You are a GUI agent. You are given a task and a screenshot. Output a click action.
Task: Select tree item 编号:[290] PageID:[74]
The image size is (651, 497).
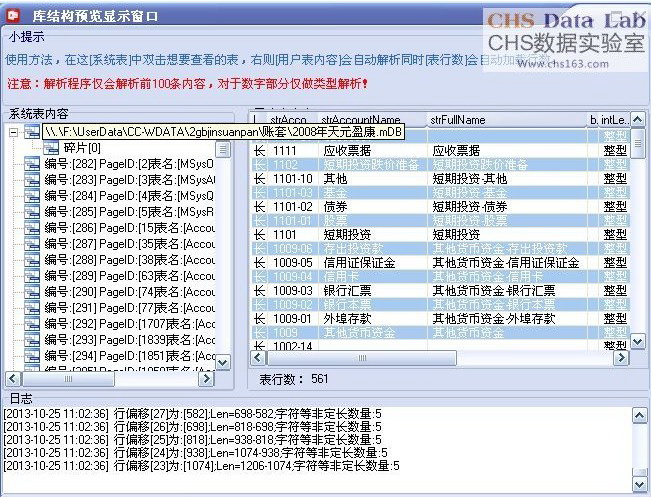[x=129, y=292]
